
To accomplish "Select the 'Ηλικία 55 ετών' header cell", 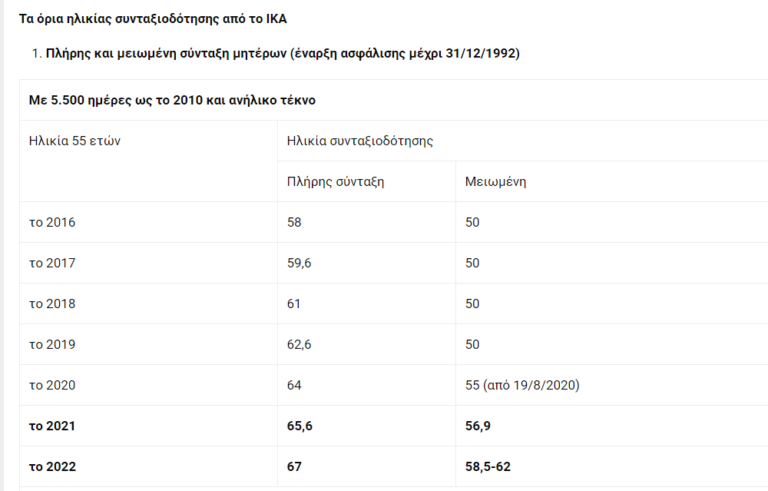I will pyautogui.click(x=75, y=141).
